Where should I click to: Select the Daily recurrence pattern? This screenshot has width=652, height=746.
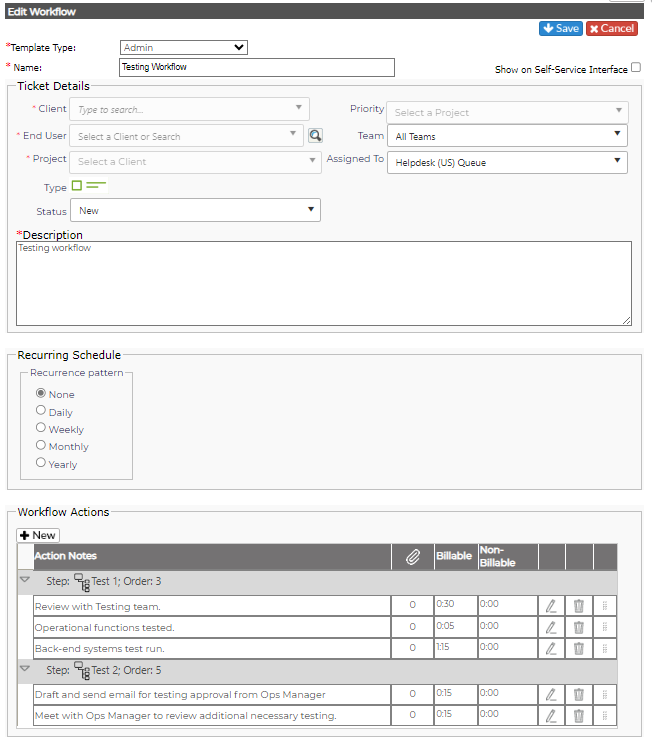[41, 410]
